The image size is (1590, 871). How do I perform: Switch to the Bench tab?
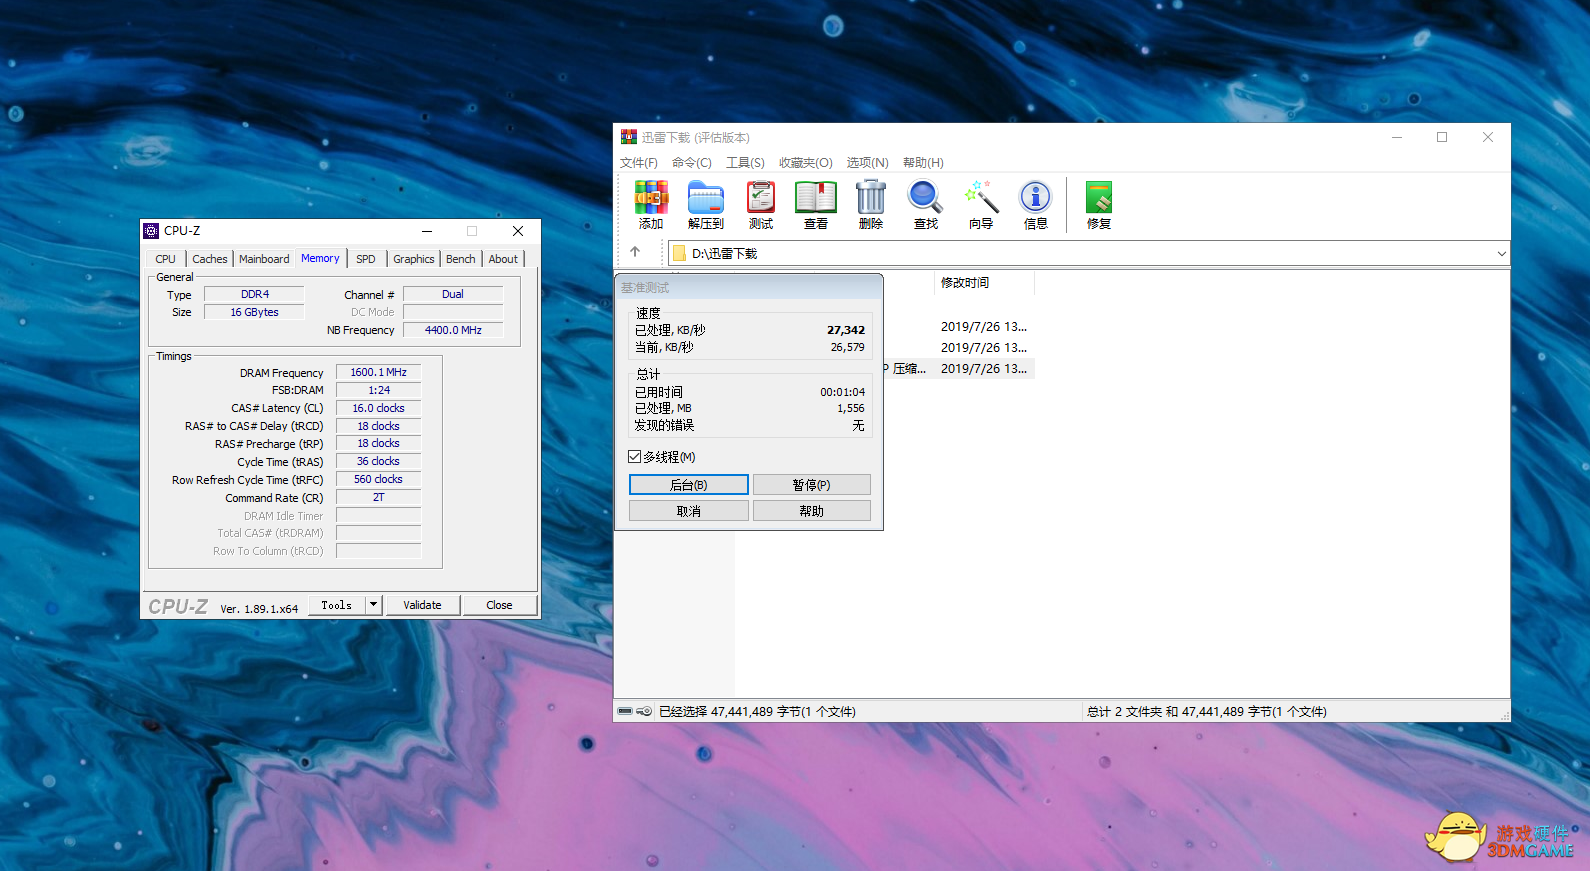click(461, 259)
